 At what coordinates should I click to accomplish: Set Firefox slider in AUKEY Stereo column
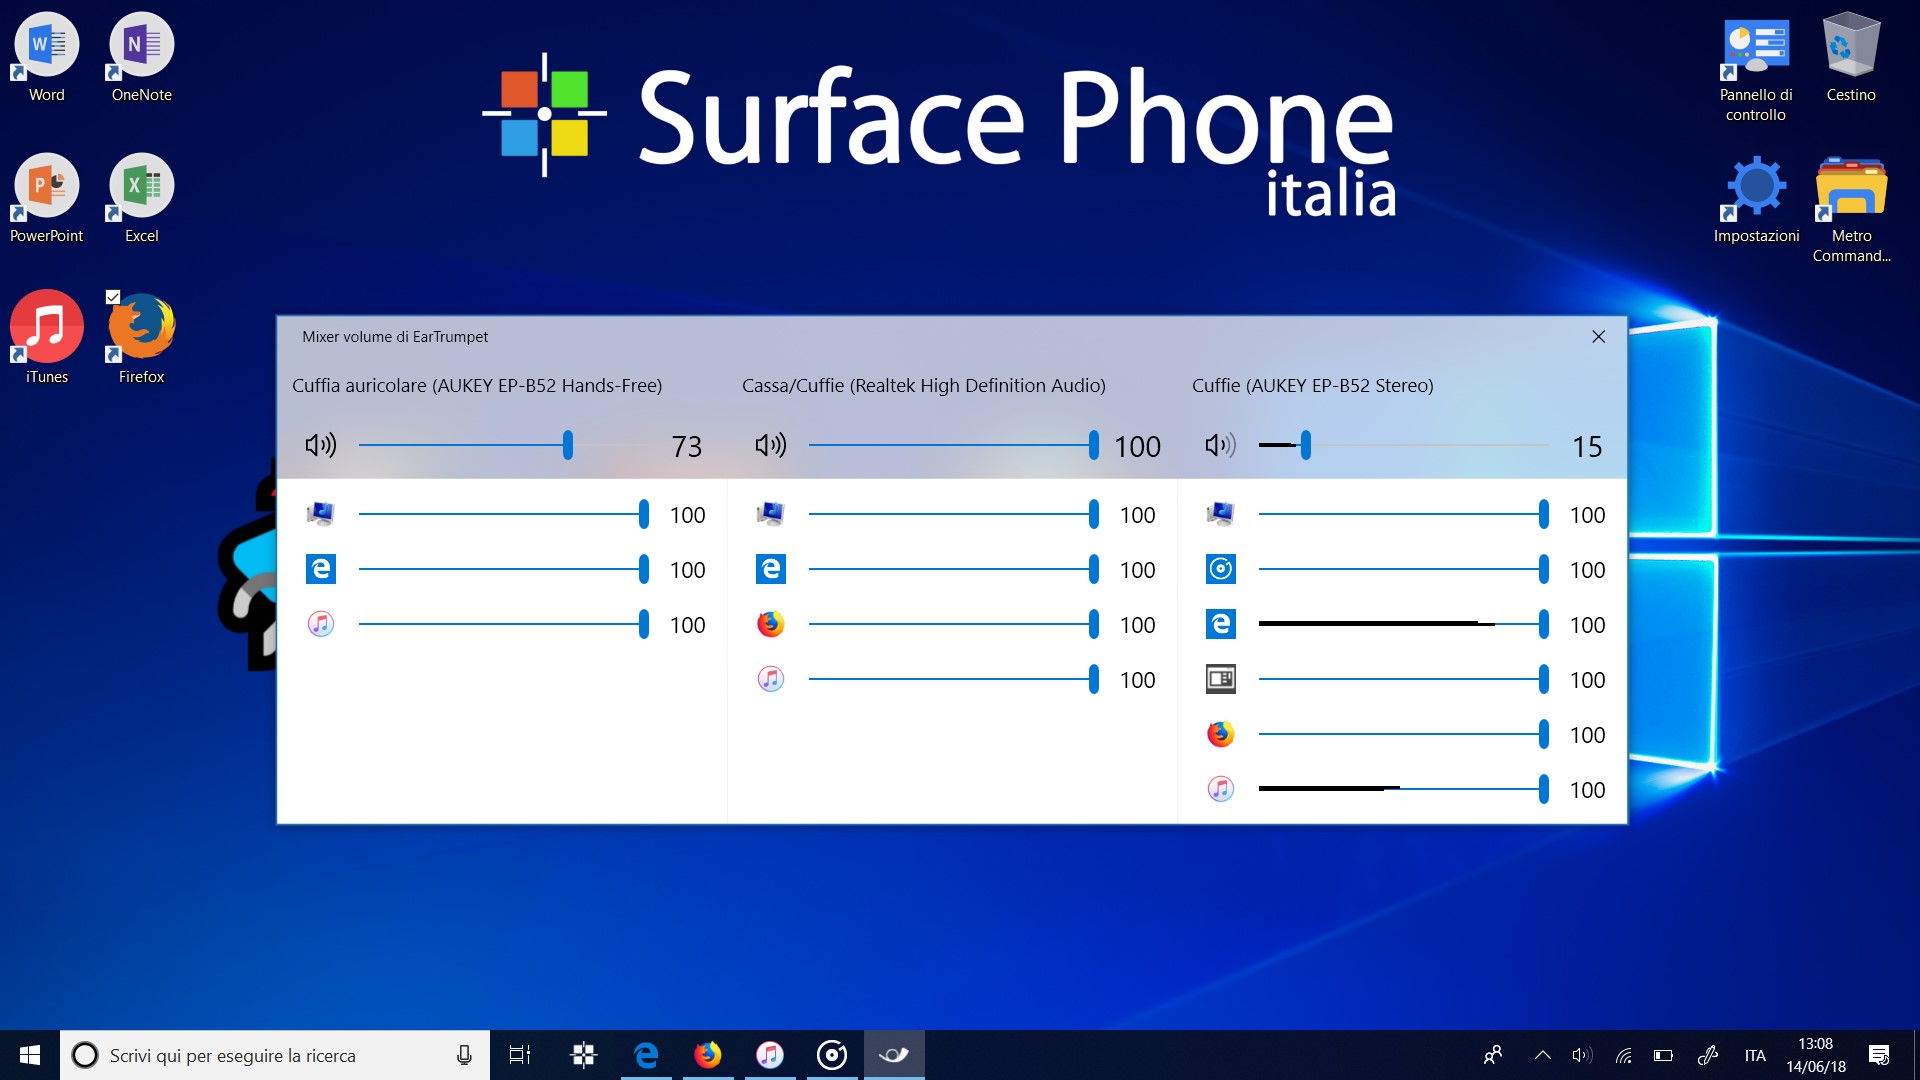(1404, 734)
